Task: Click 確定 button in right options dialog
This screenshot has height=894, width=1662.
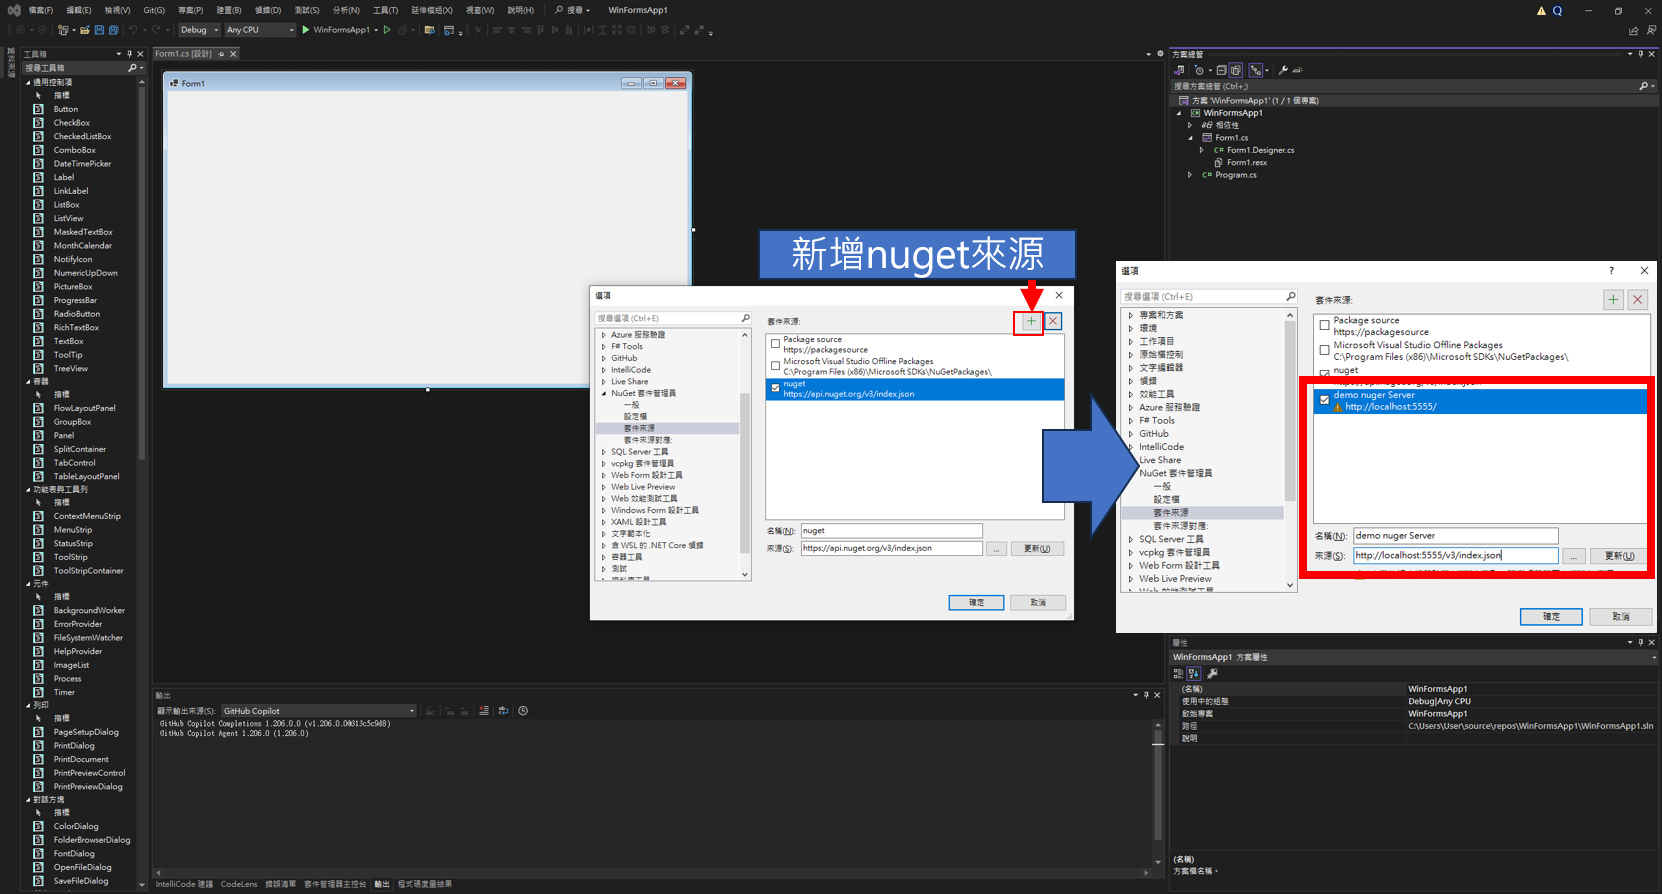Action: click(x=1550, y=616)
